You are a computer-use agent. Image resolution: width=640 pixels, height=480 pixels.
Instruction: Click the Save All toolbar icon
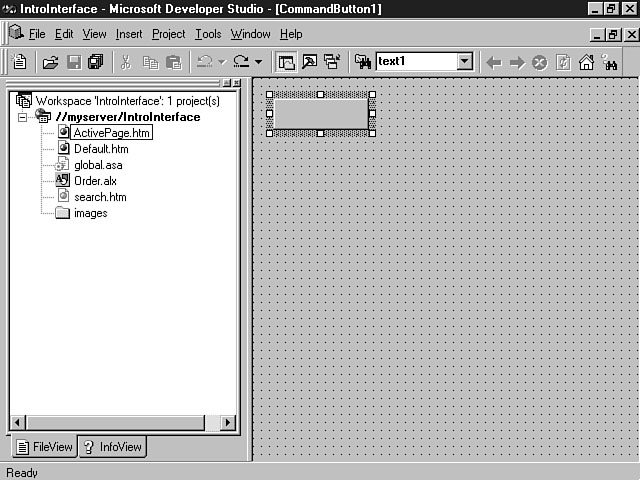(x=95, y=62)
